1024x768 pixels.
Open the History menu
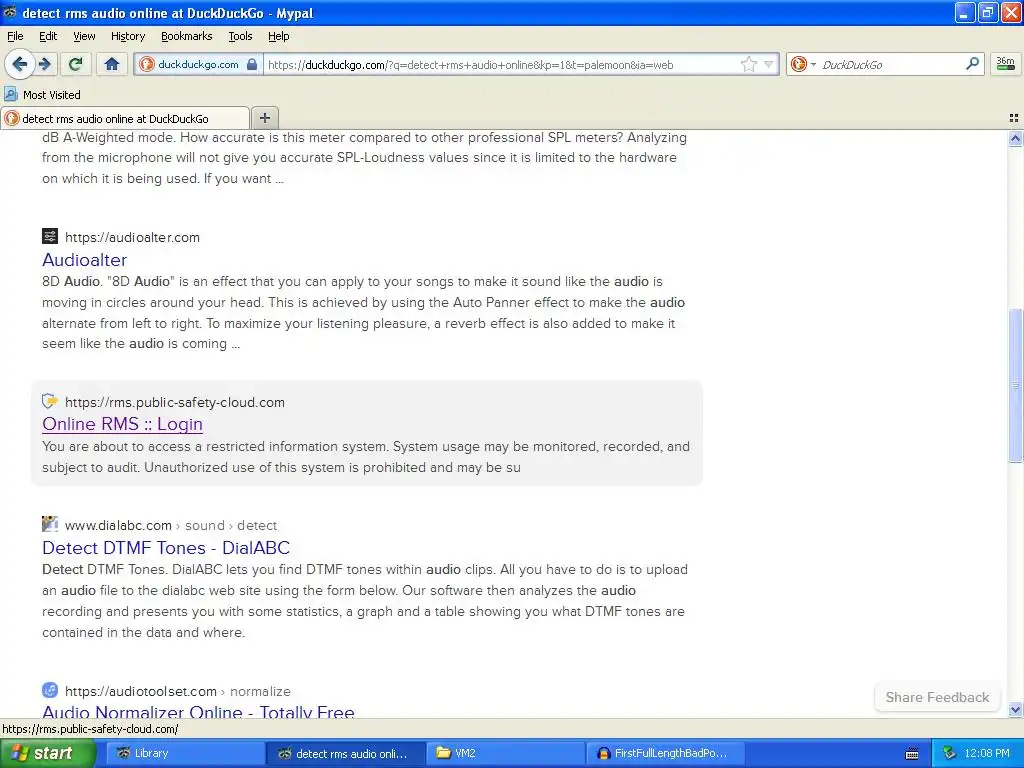127,36
